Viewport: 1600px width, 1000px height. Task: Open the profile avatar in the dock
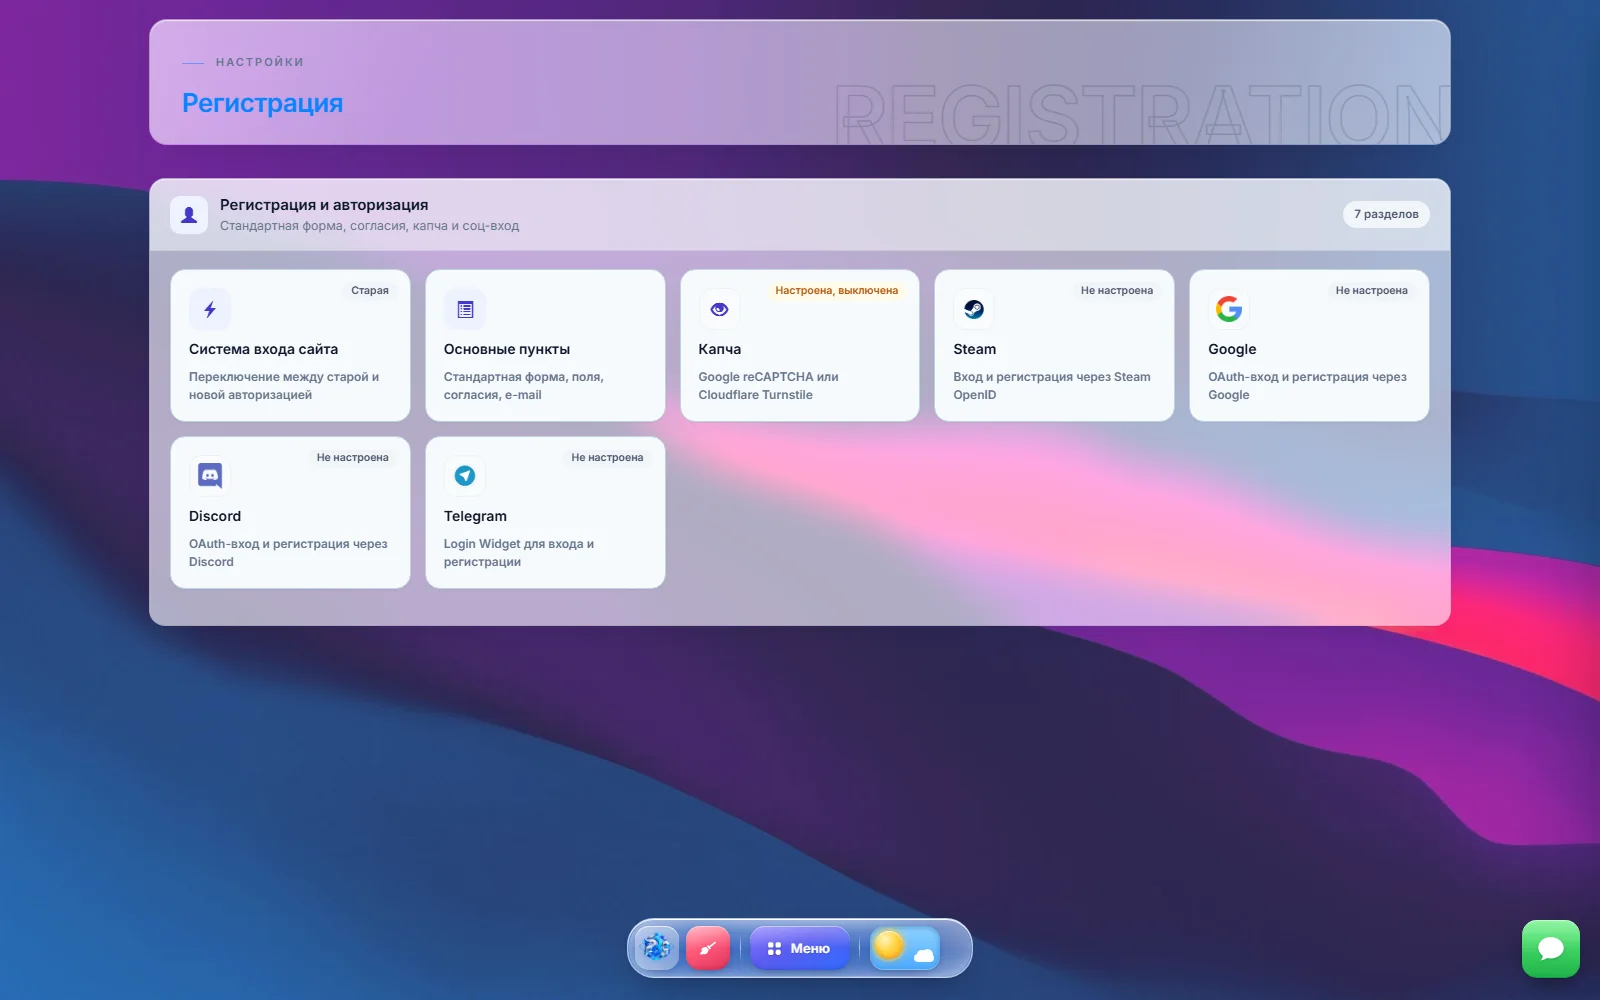click(656, 948)
